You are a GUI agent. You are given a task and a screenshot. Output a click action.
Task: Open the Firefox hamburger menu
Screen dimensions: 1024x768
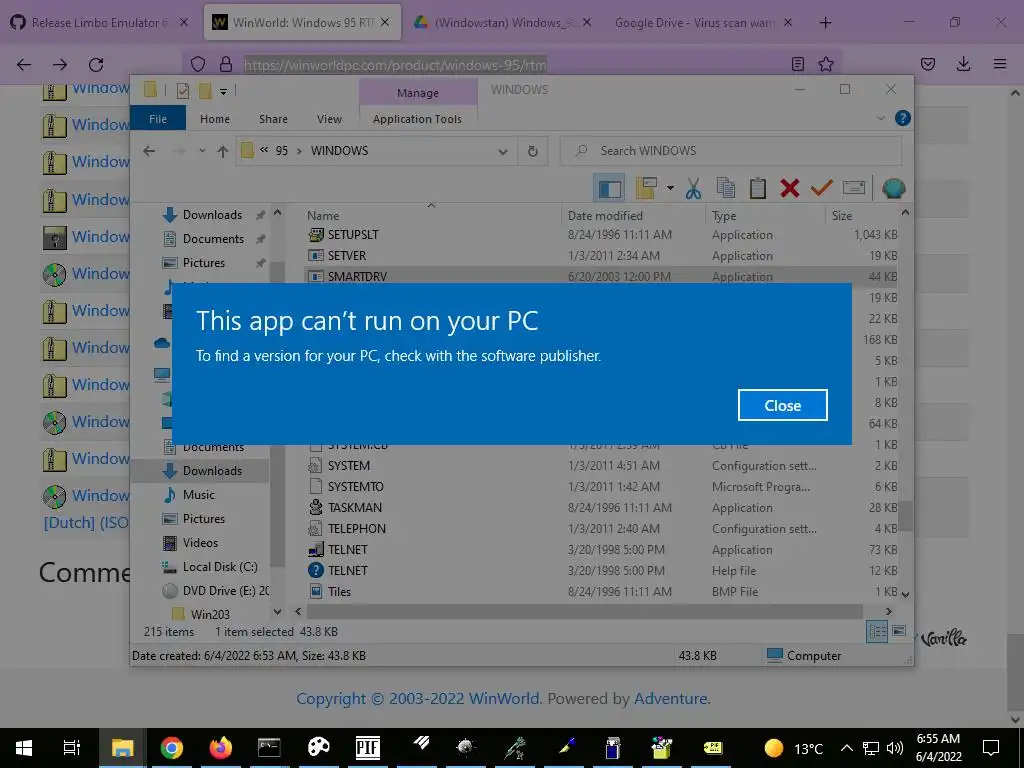tap(1000, 64)
